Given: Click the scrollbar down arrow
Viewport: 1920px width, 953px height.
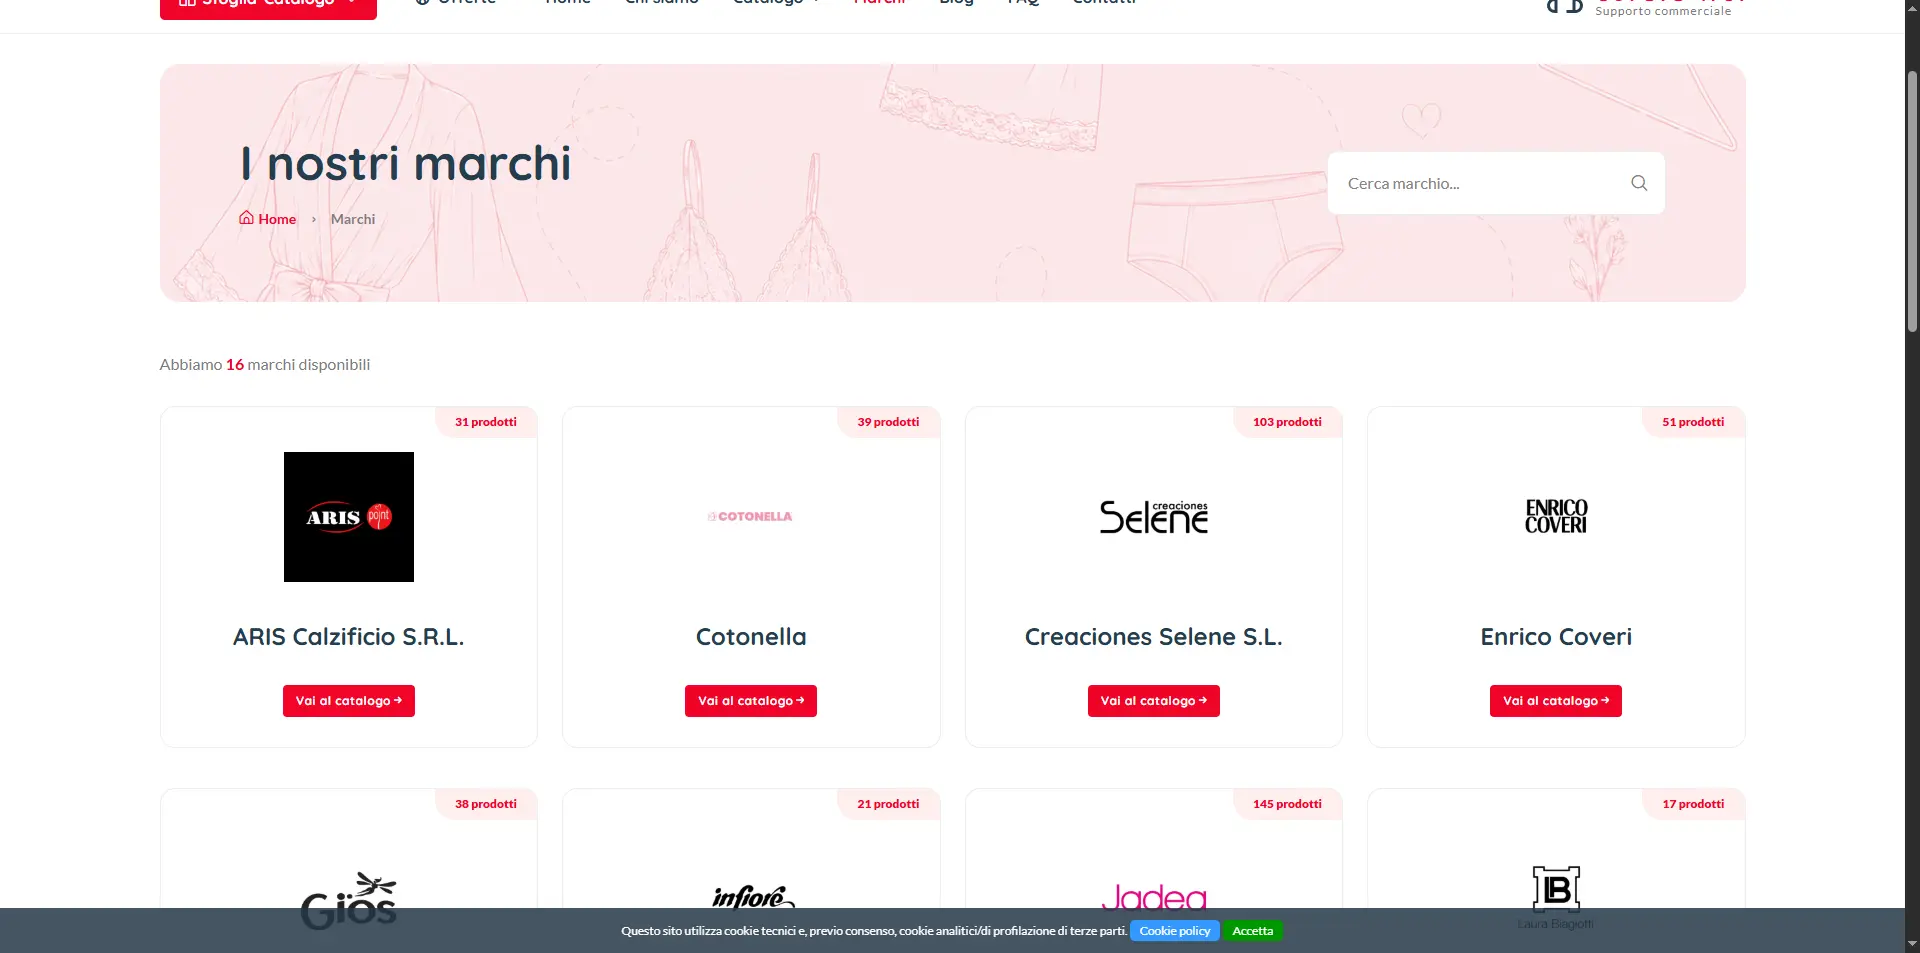Looking at the screenshot, I should coord(1912,943).
